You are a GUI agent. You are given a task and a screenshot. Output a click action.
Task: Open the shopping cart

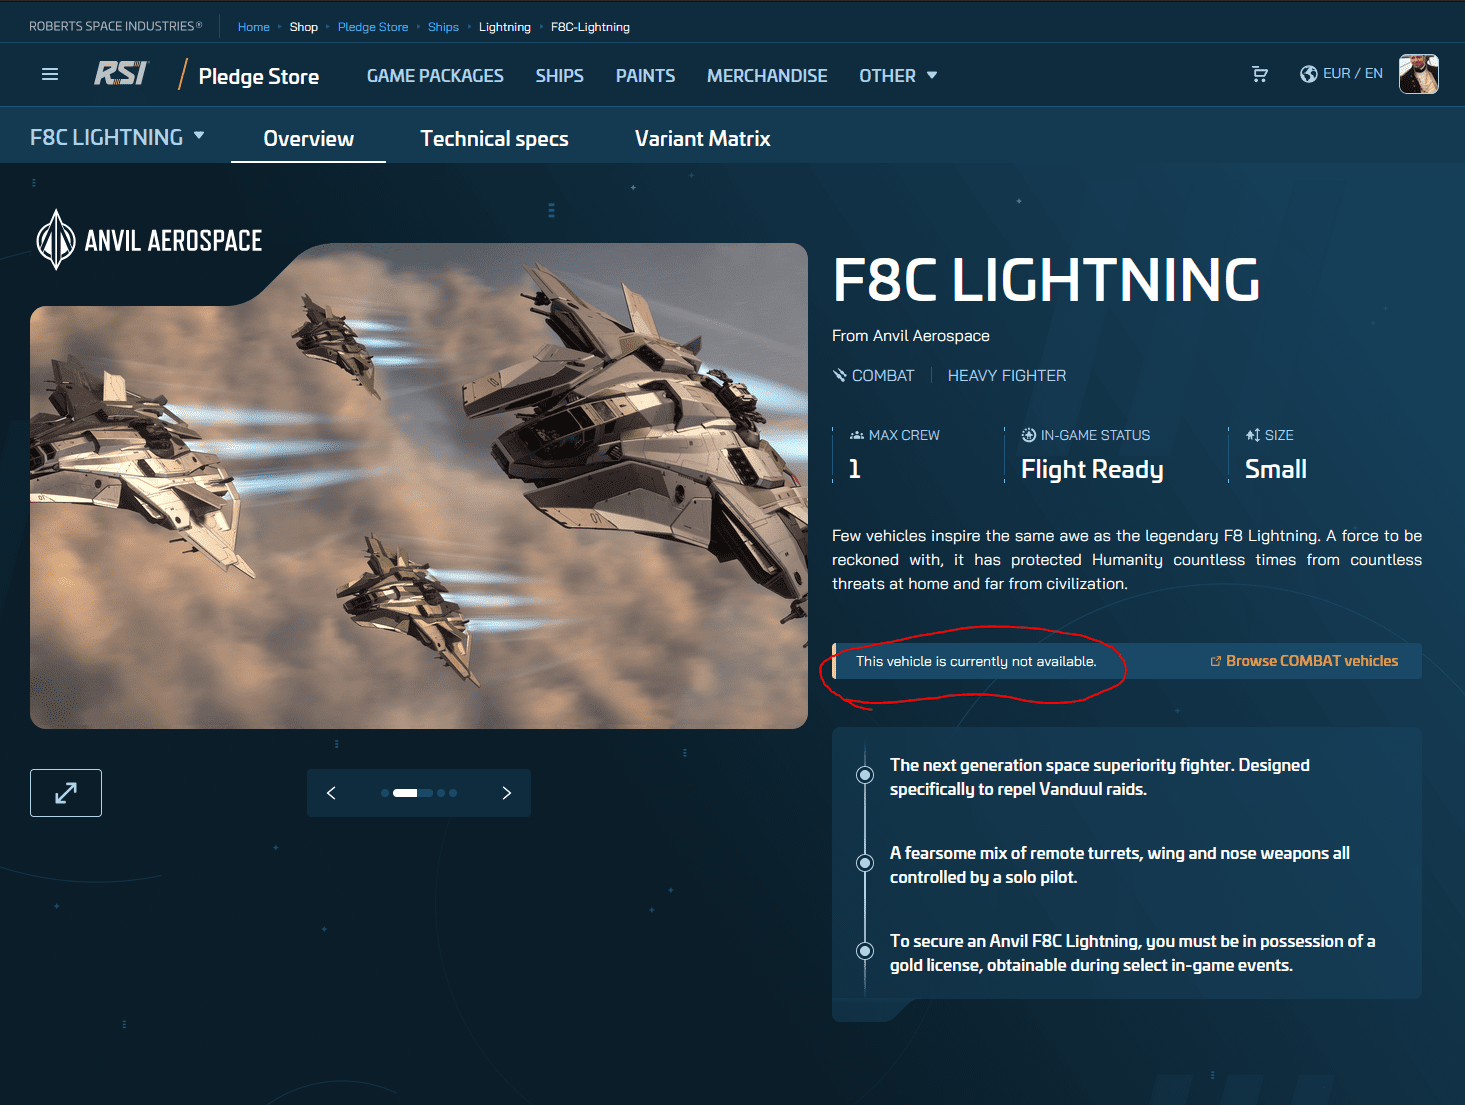coord(1260,74)
